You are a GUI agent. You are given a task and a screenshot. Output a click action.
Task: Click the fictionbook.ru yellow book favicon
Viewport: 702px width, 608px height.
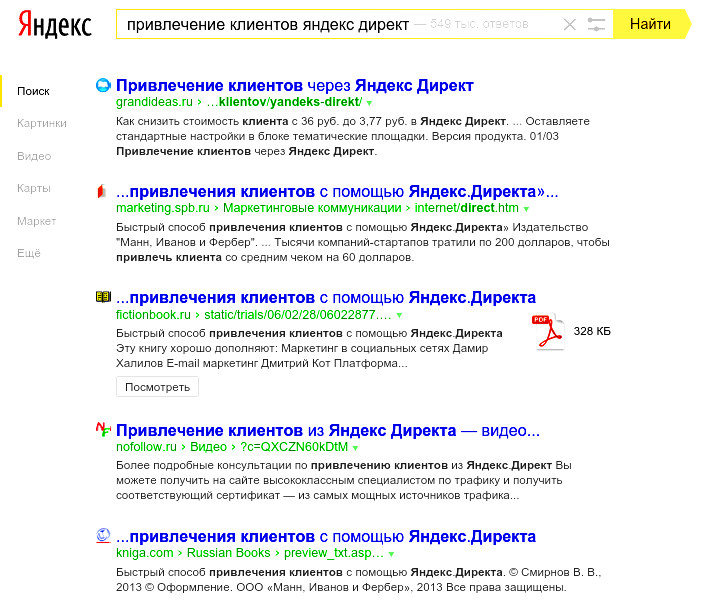103,296
